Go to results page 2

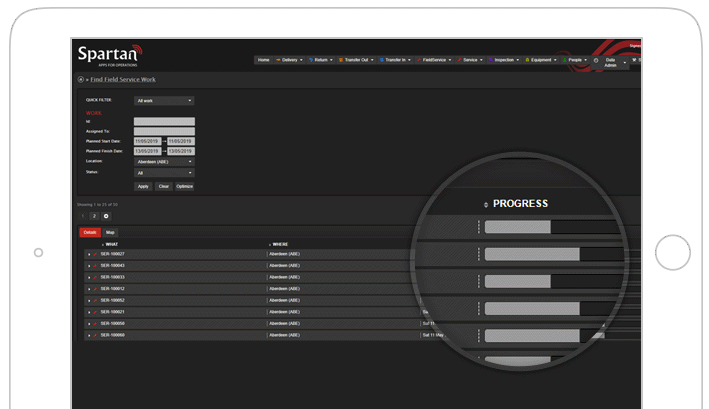click(x=94, y=216)
